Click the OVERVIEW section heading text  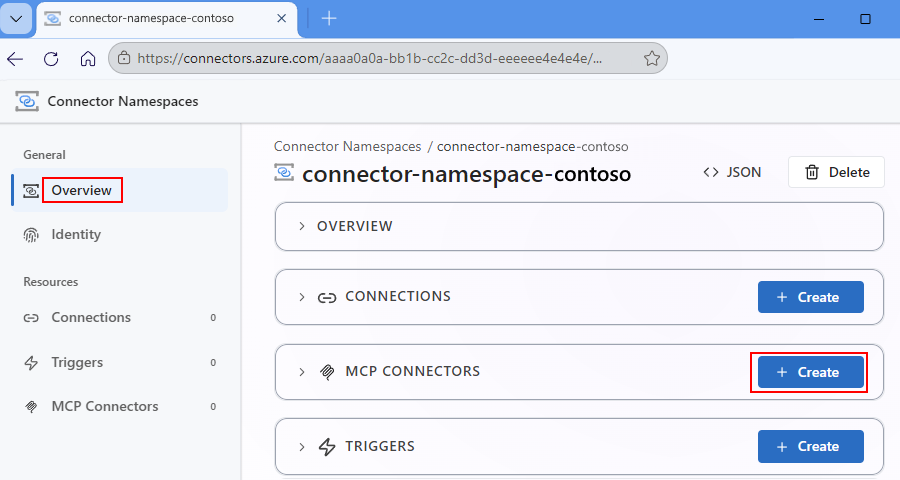pyautogui.click(x=355, y=226)
